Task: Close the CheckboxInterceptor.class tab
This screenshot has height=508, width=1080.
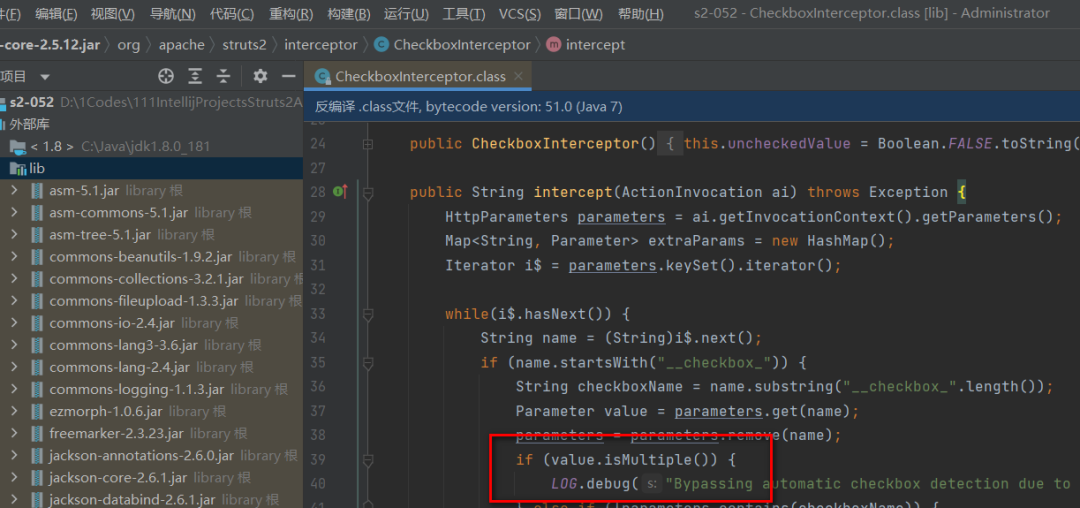Action: 519,76
